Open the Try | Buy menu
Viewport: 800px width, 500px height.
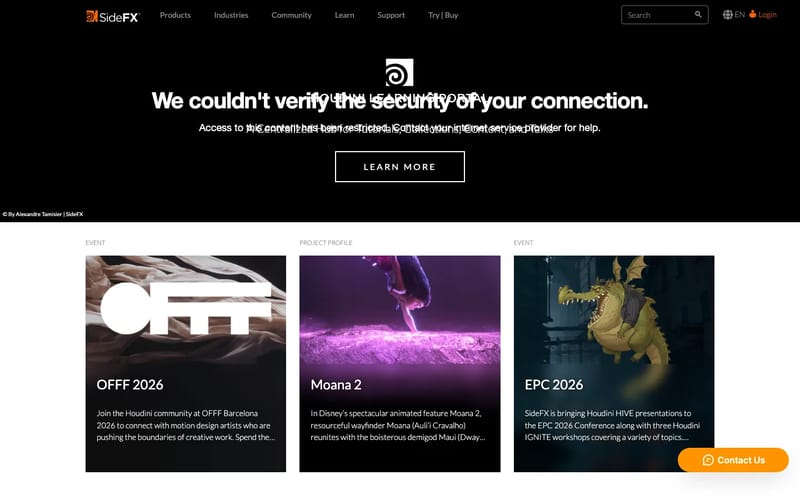pos(443,15)
